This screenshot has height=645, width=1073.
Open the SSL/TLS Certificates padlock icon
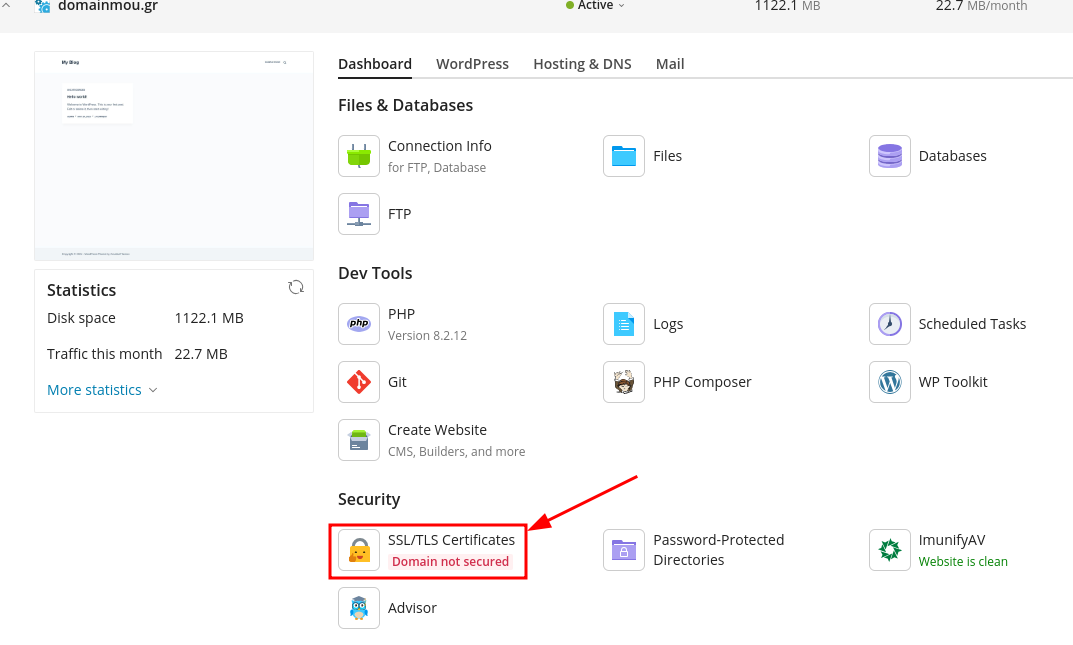point(359,550)
